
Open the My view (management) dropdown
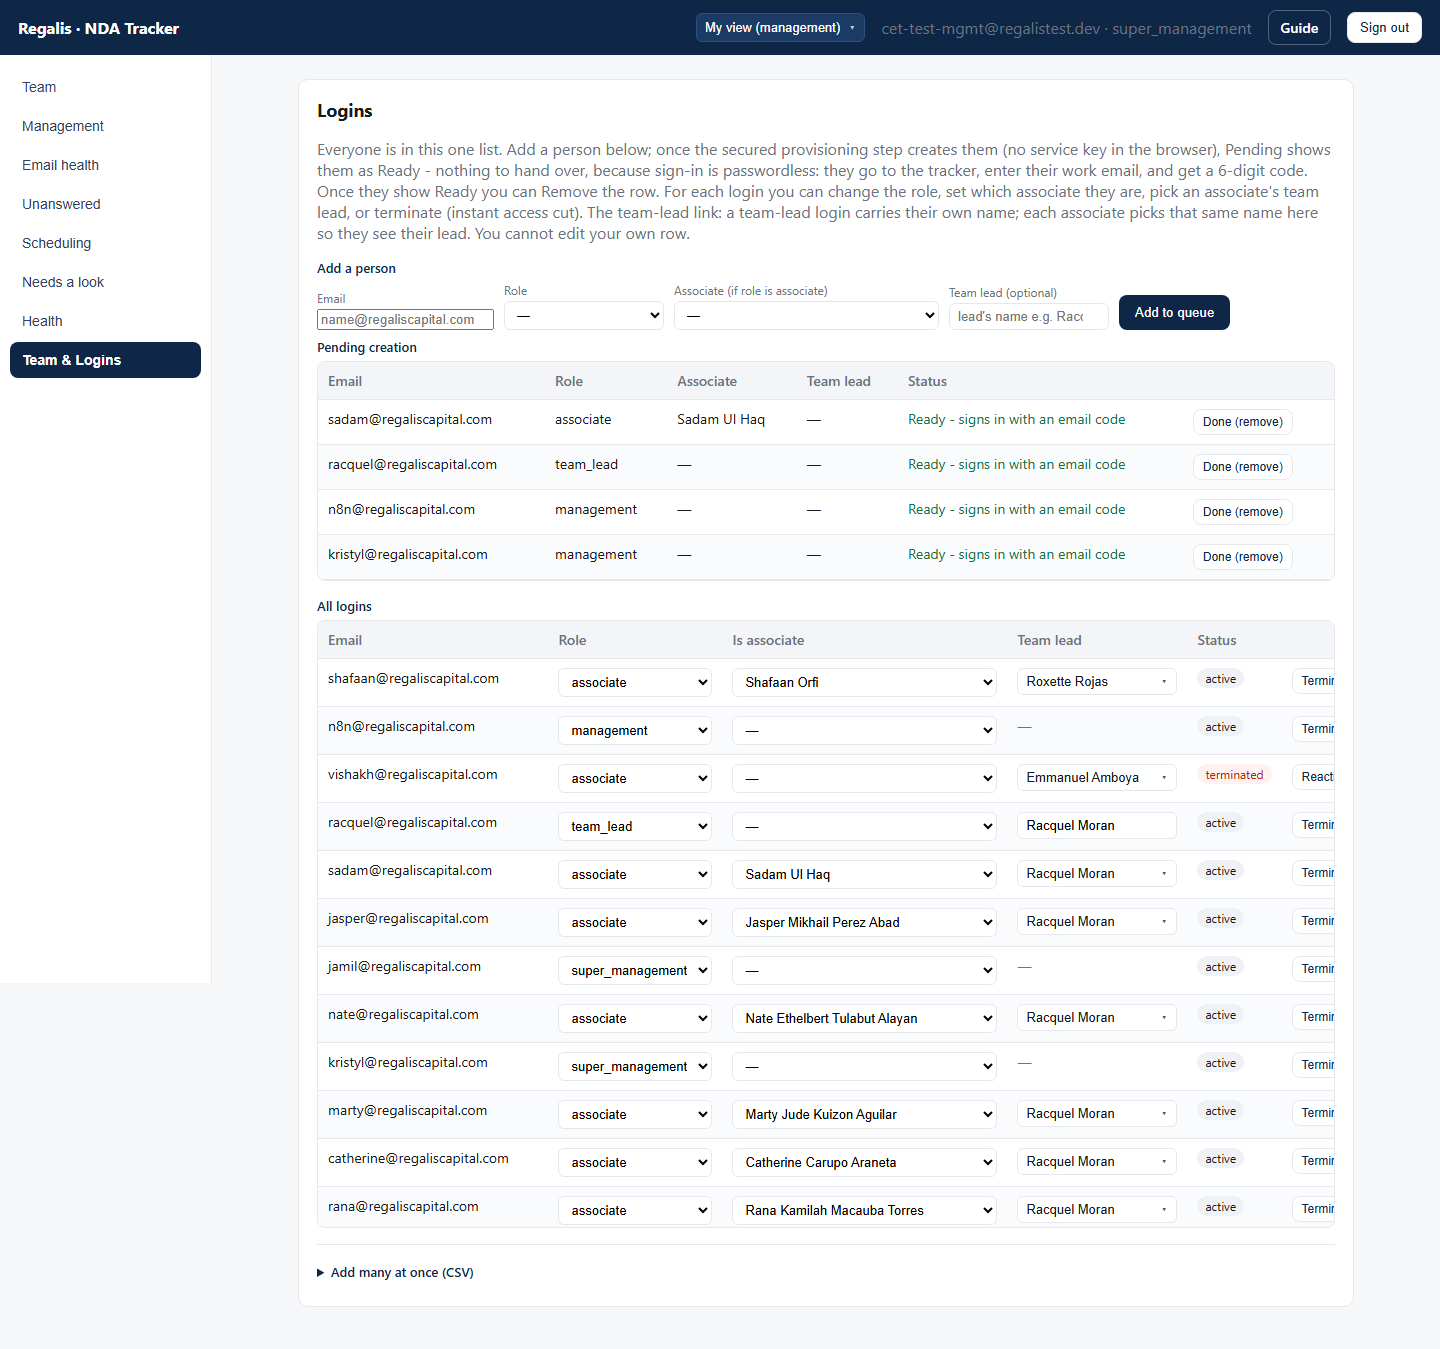(x=780, y=28)
